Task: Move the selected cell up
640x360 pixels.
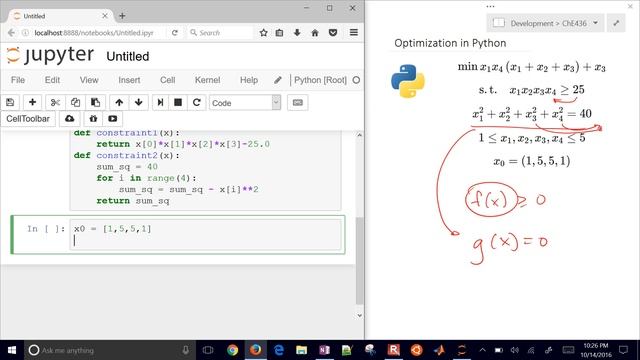Action: [119, 102]
